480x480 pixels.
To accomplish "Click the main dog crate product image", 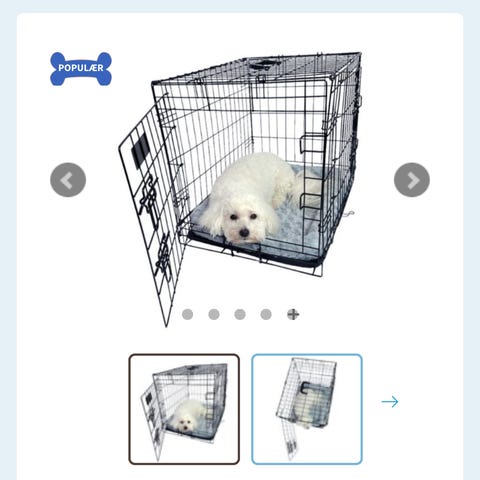I will pyautogui.click(x=240, y=189).
